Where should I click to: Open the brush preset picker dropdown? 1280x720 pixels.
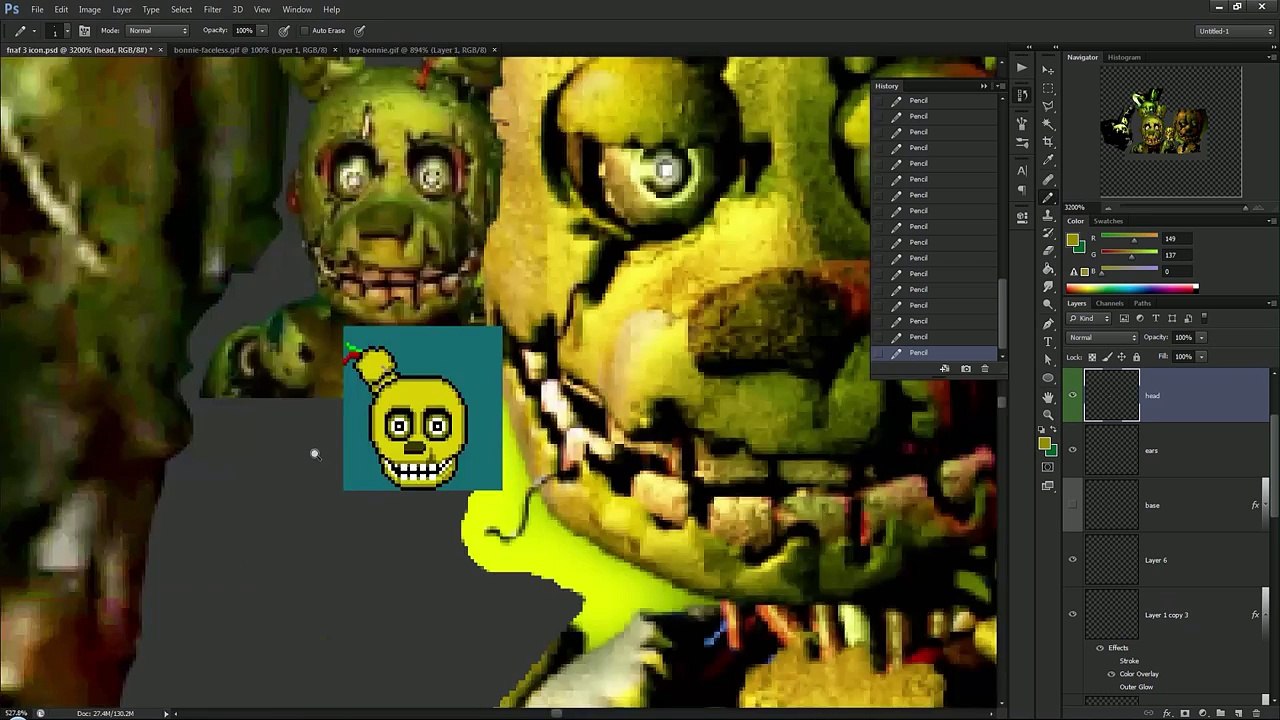point(67,31)
